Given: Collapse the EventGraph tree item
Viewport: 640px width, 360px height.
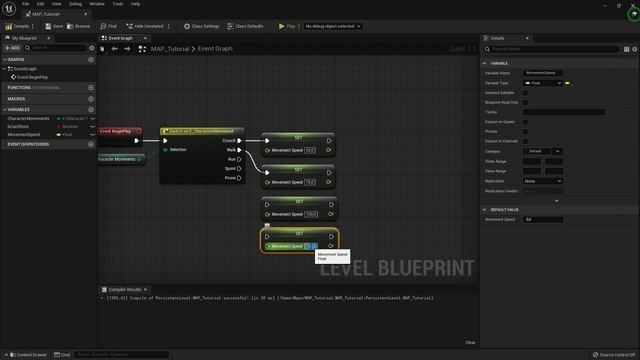Looking at the screenshot, I should click(4, 69).
